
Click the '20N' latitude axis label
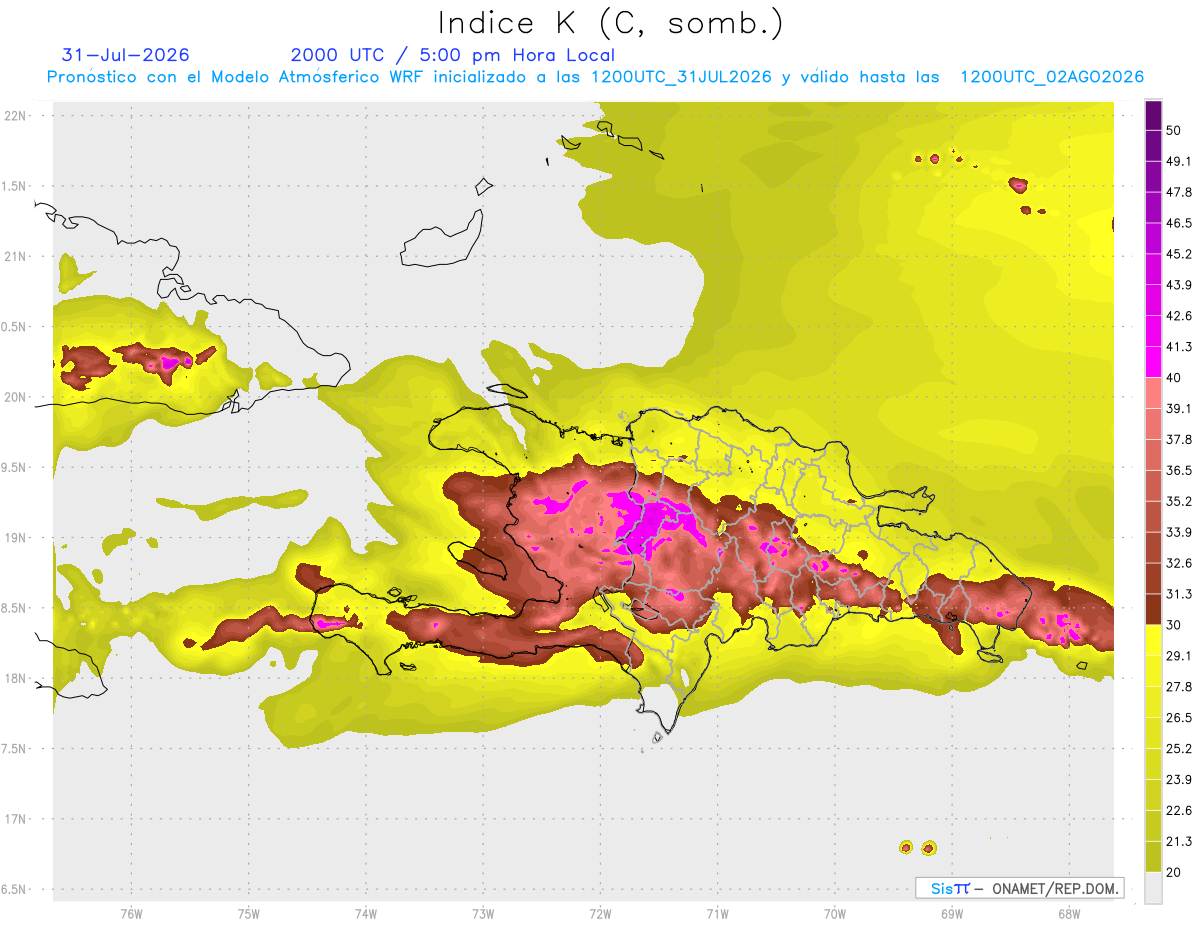[x=16, y=397]
